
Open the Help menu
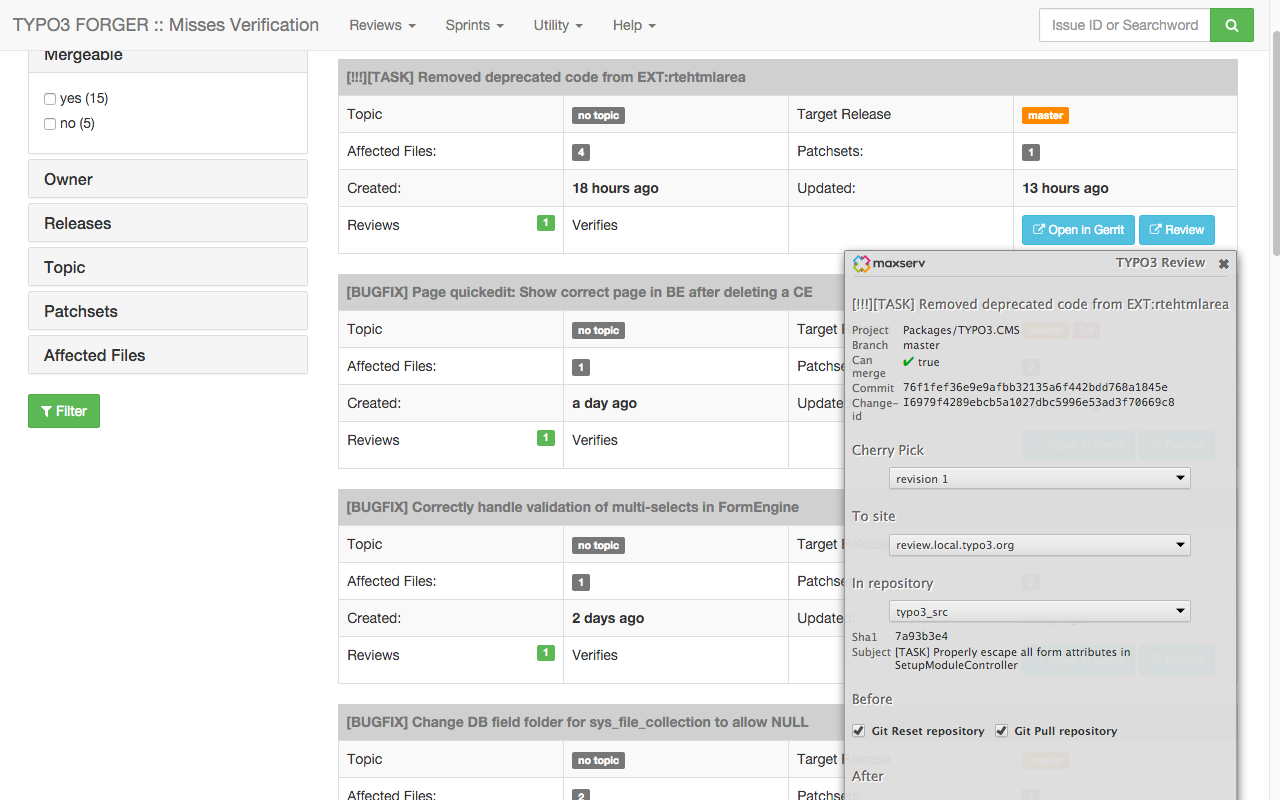coord(634,25)
